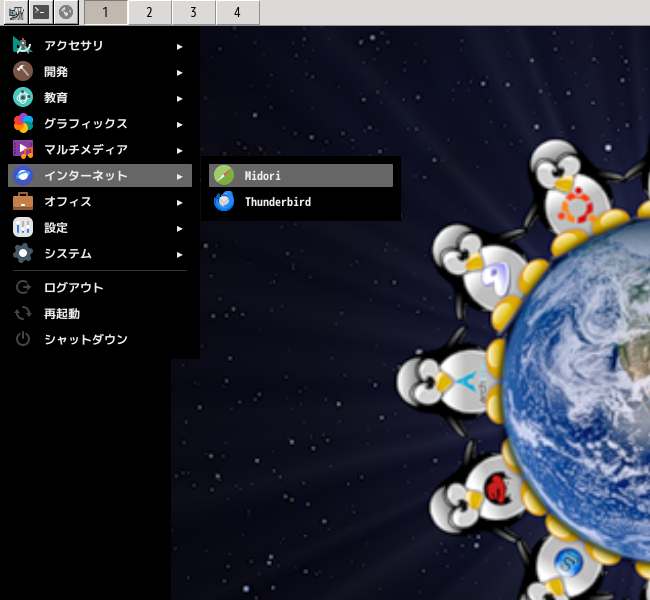This screenshot has width=650, height=600.
Task: Click the アクセサリ category icon
Action: [x=23, y=46]
